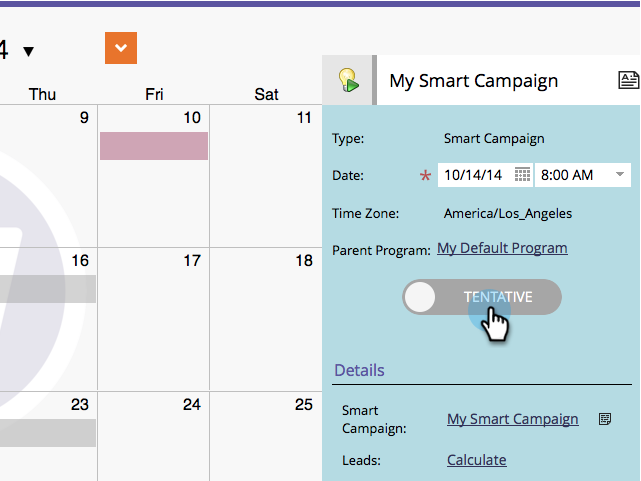Select the gray event bar on day 23
The width and height of the screenshot is (641, 481).
pos(48,432)
